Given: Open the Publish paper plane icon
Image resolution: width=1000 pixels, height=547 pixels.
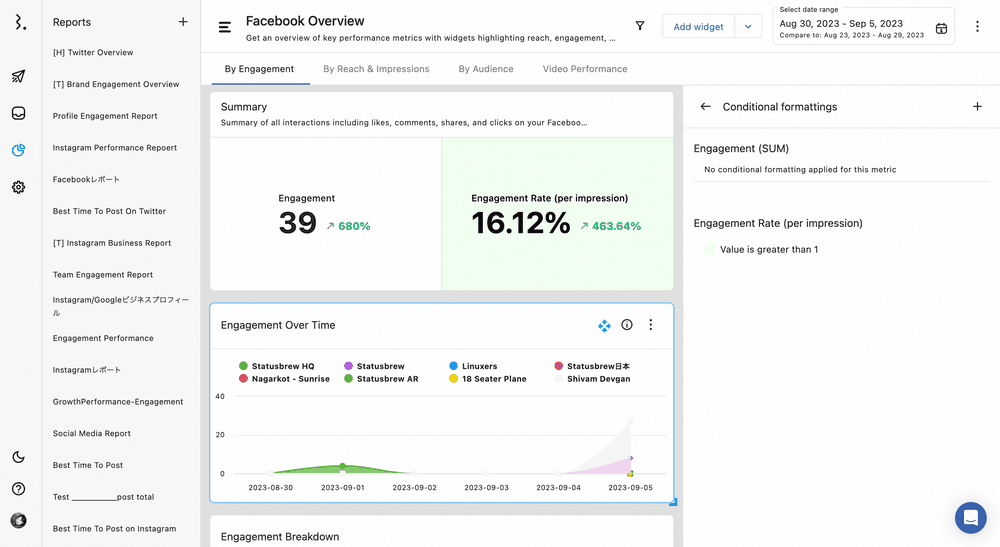Looking at the screenshot, I should 18,77.
